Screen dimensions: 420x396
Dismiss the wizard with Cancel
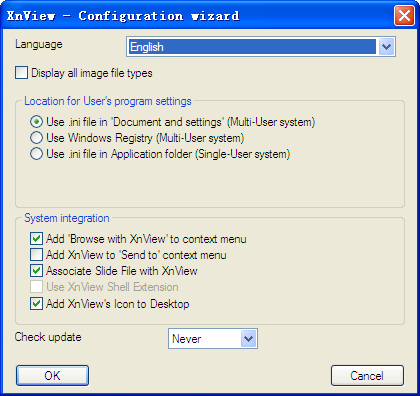[367, 376]
